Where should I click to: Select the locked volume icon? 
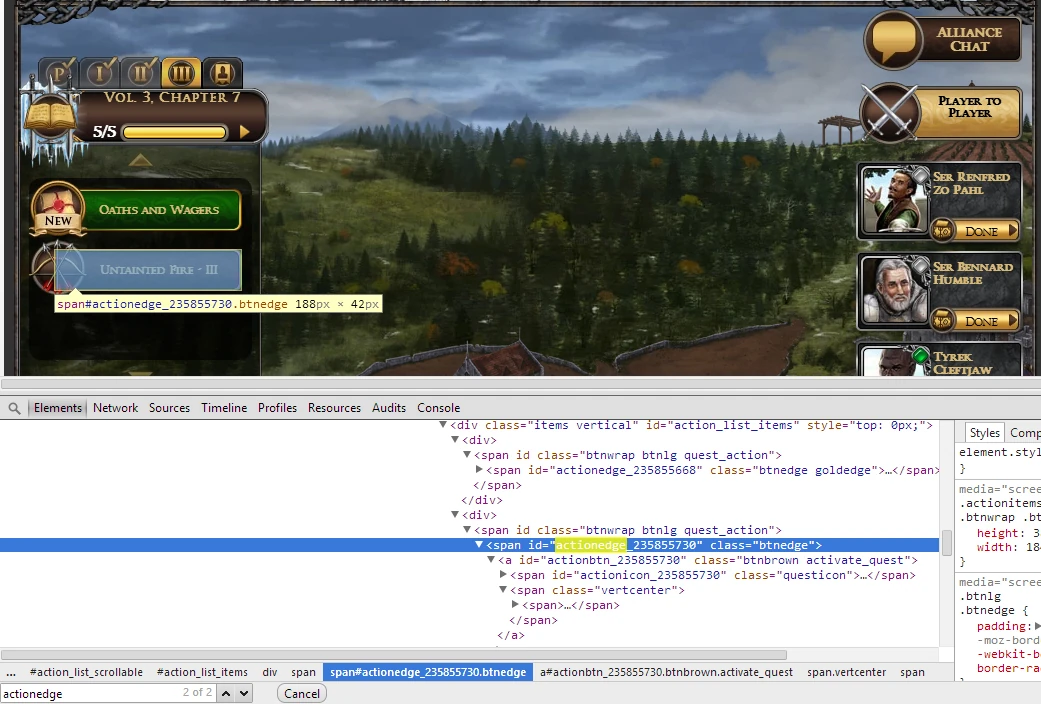point(222,72)
